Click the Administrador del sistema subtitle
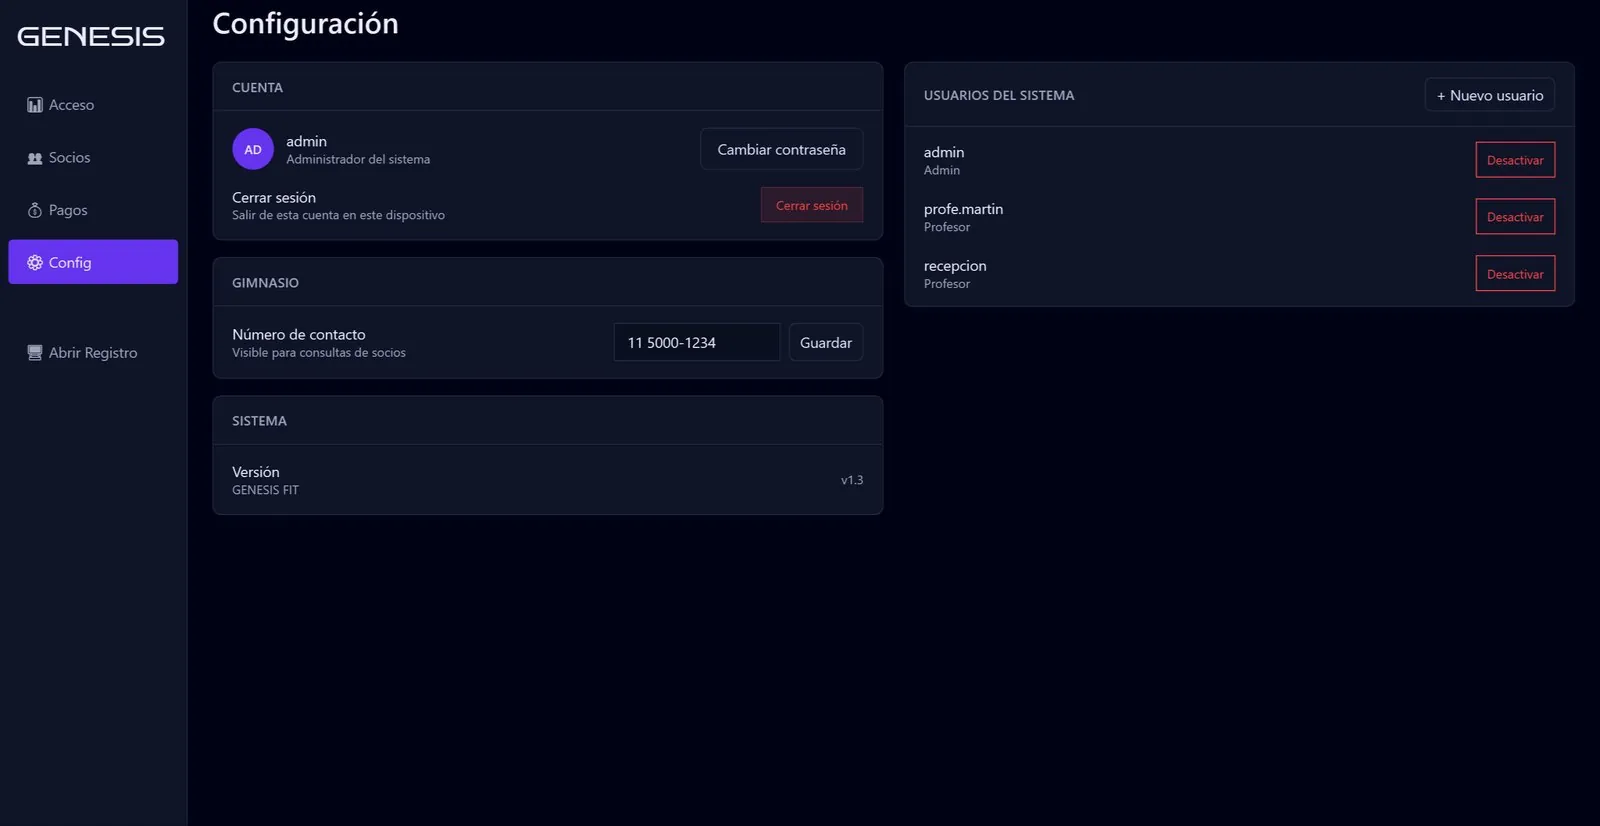 (358, 159)
